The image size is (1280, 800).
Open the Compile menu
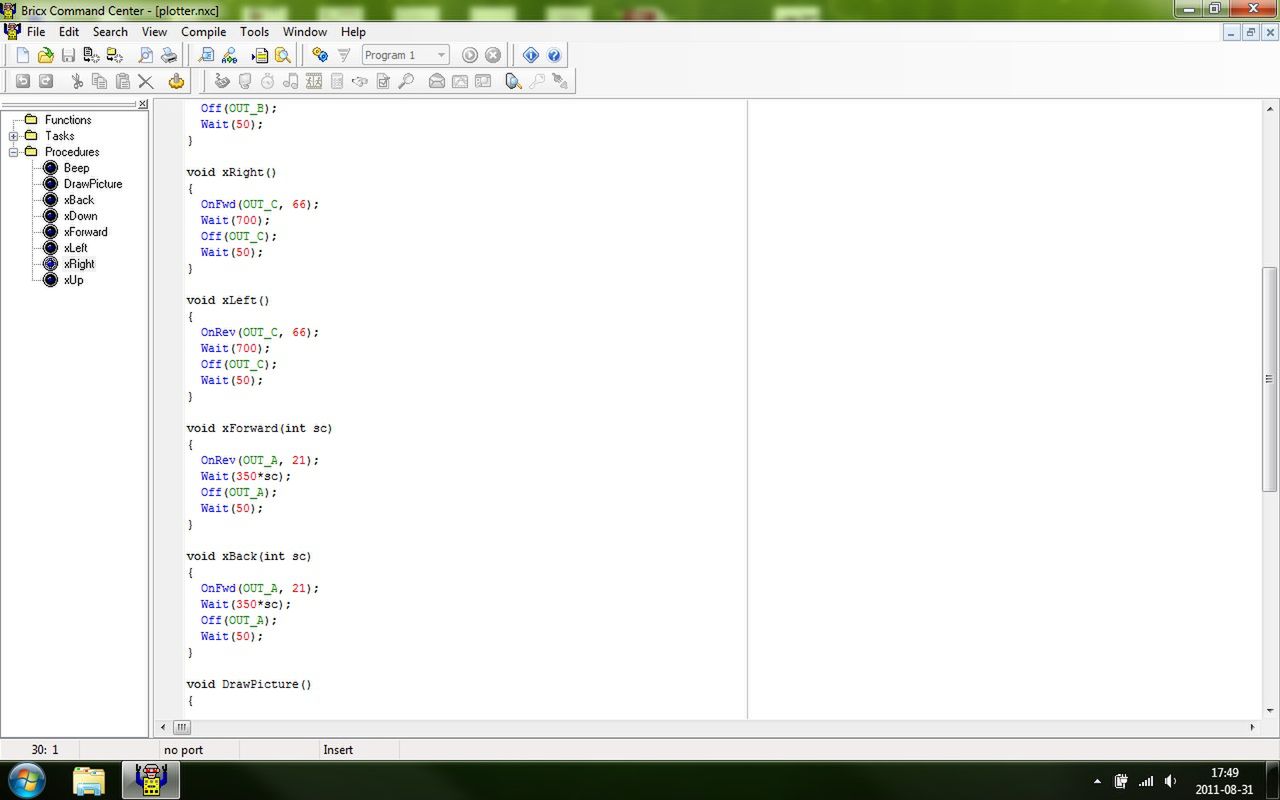[x=203, y=31]
